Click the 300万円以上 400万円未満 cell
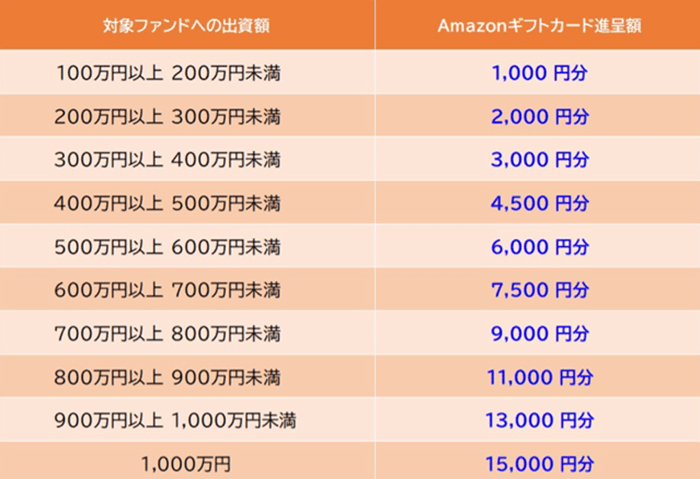Viewport: 700px width, 479px height. [187, 159]
